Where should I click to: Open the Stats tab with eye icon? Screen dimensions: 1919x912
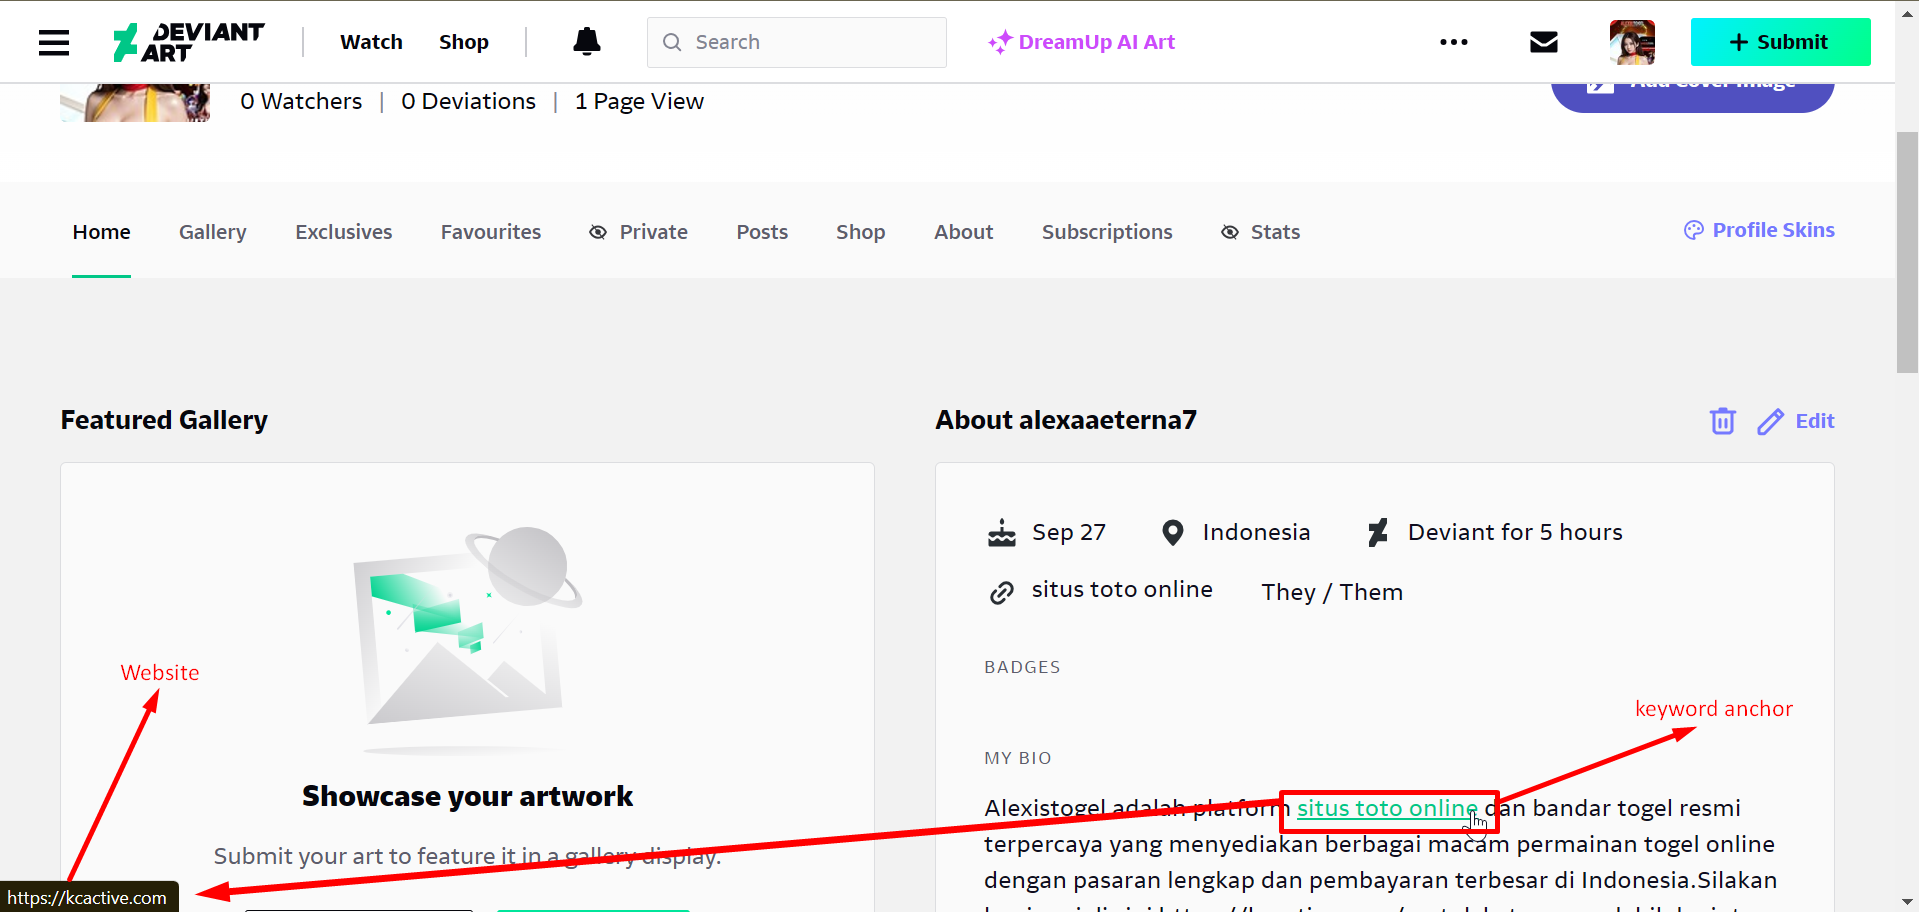click(x=1260, y=232)
